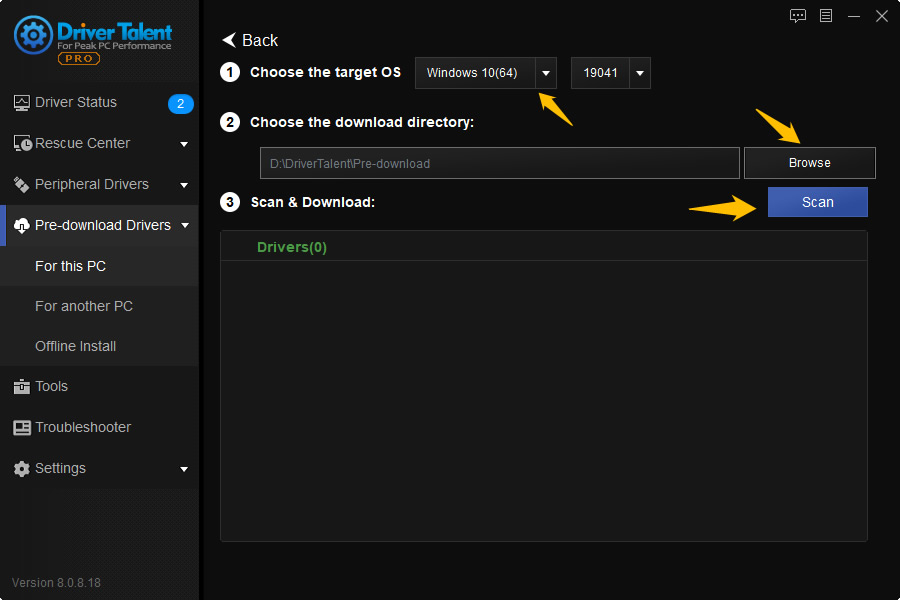Minimize the Driver Talent window

point(854,16)
